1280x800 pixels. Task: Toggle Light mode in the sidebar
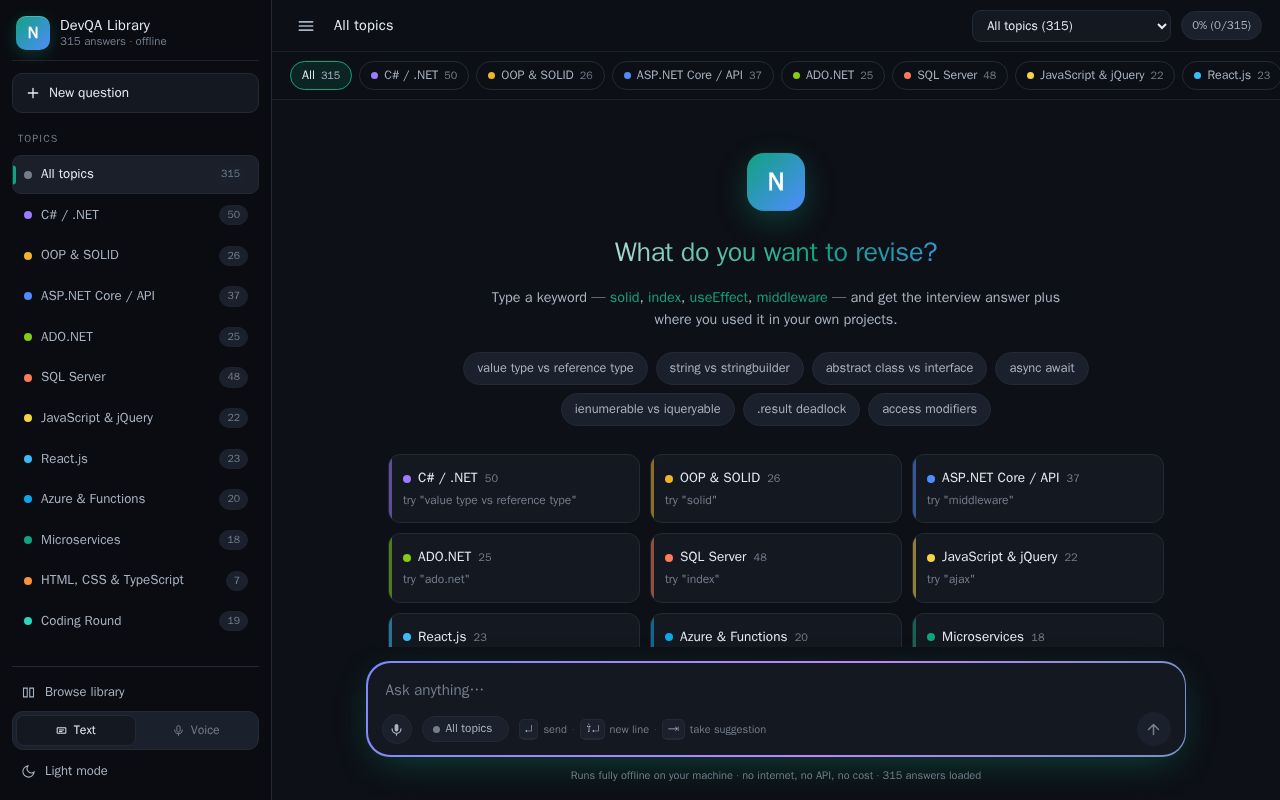135,771
